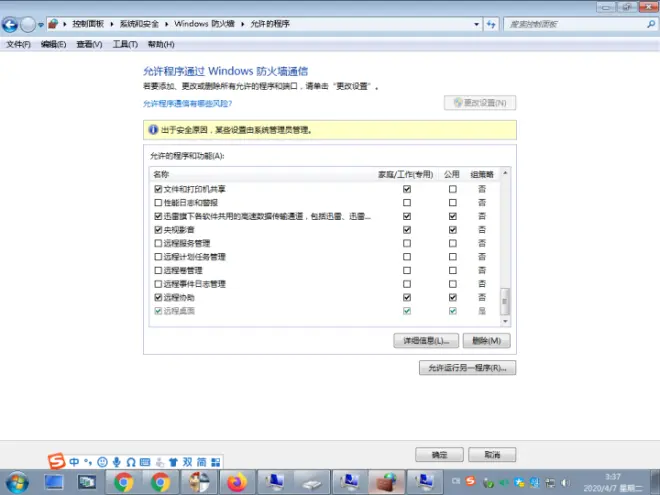The image size is (660, 495).
Task: Expand breadcrumb arrow after 系统和安全
Action: [167, 24]
